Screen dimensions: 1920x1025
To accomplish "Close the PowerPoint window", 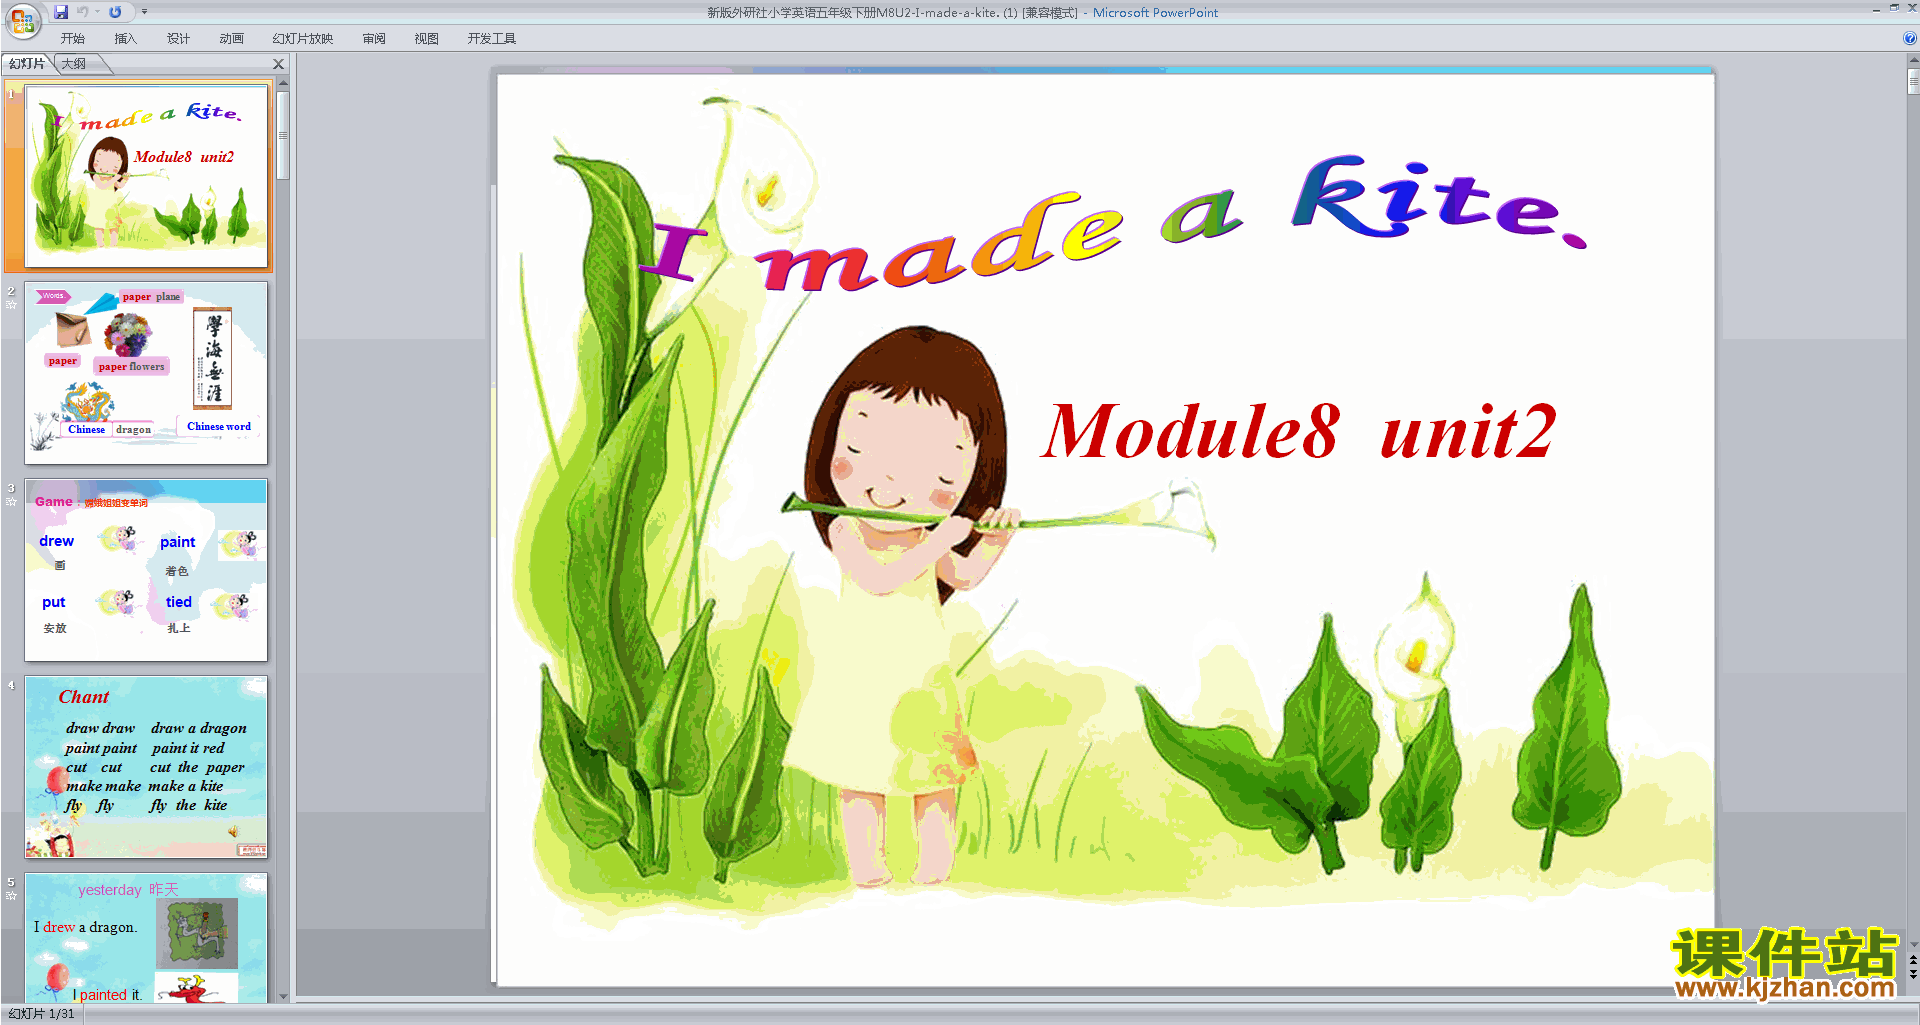I will pos(1912,8).
